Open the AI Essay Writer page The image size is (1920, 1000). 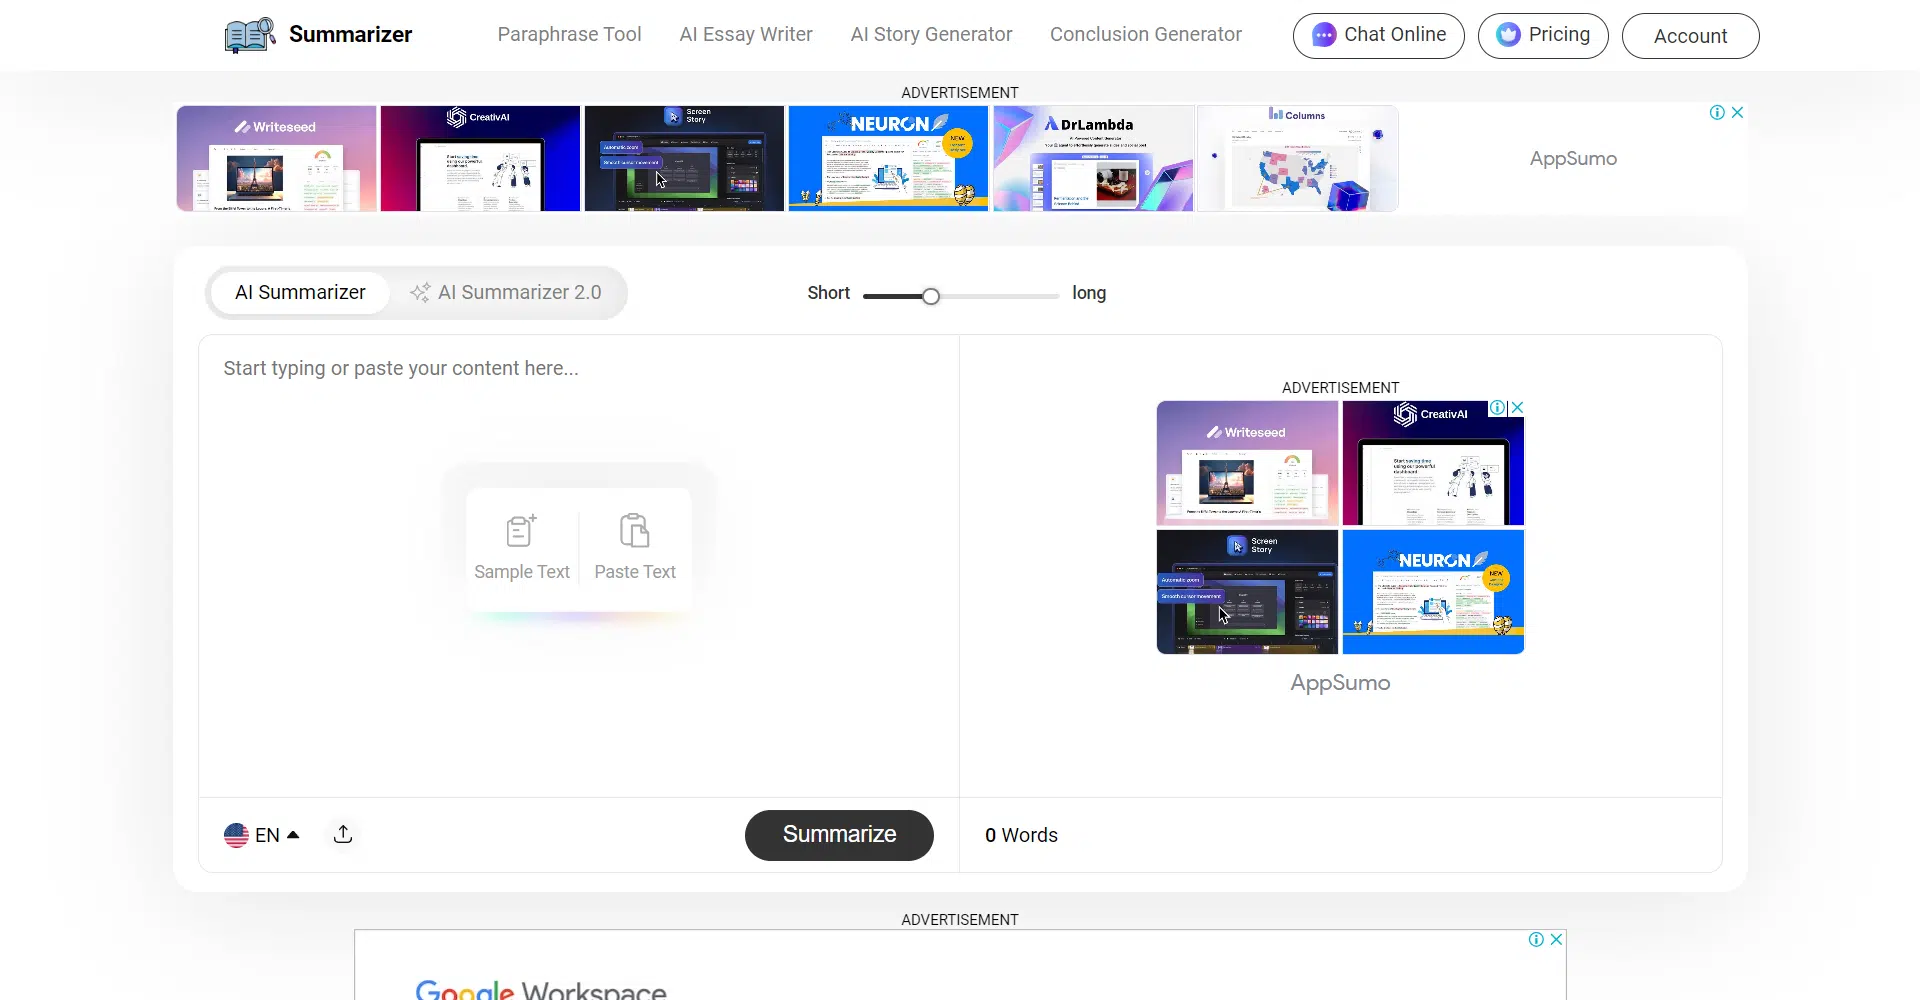pos(745,34)
